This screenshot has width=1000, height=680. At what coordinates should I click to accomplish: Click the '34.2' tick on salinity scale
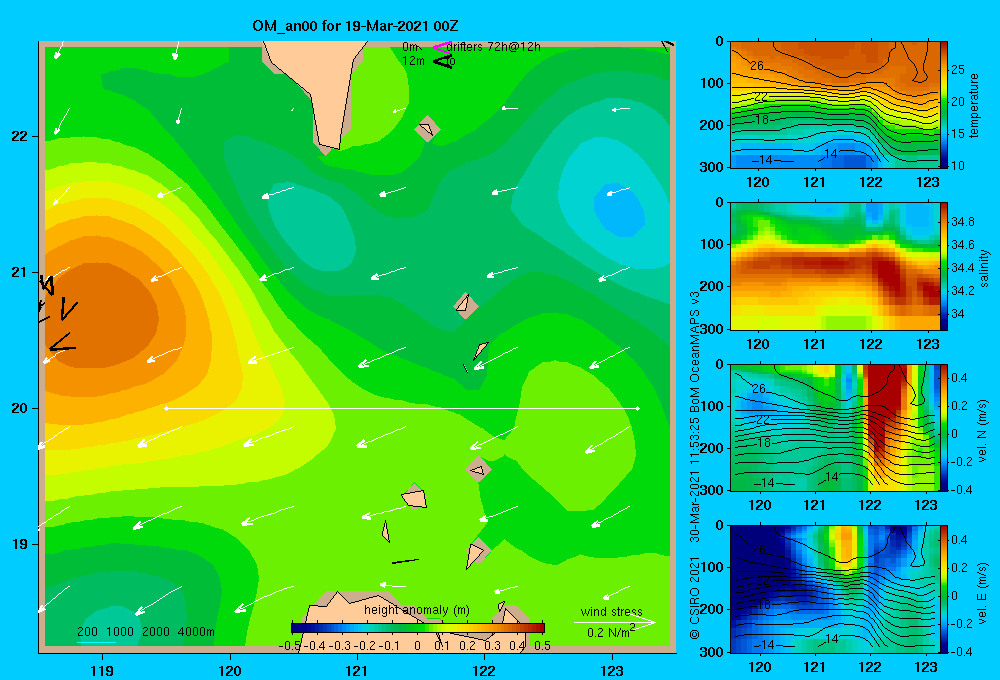[x=962, y=291]
